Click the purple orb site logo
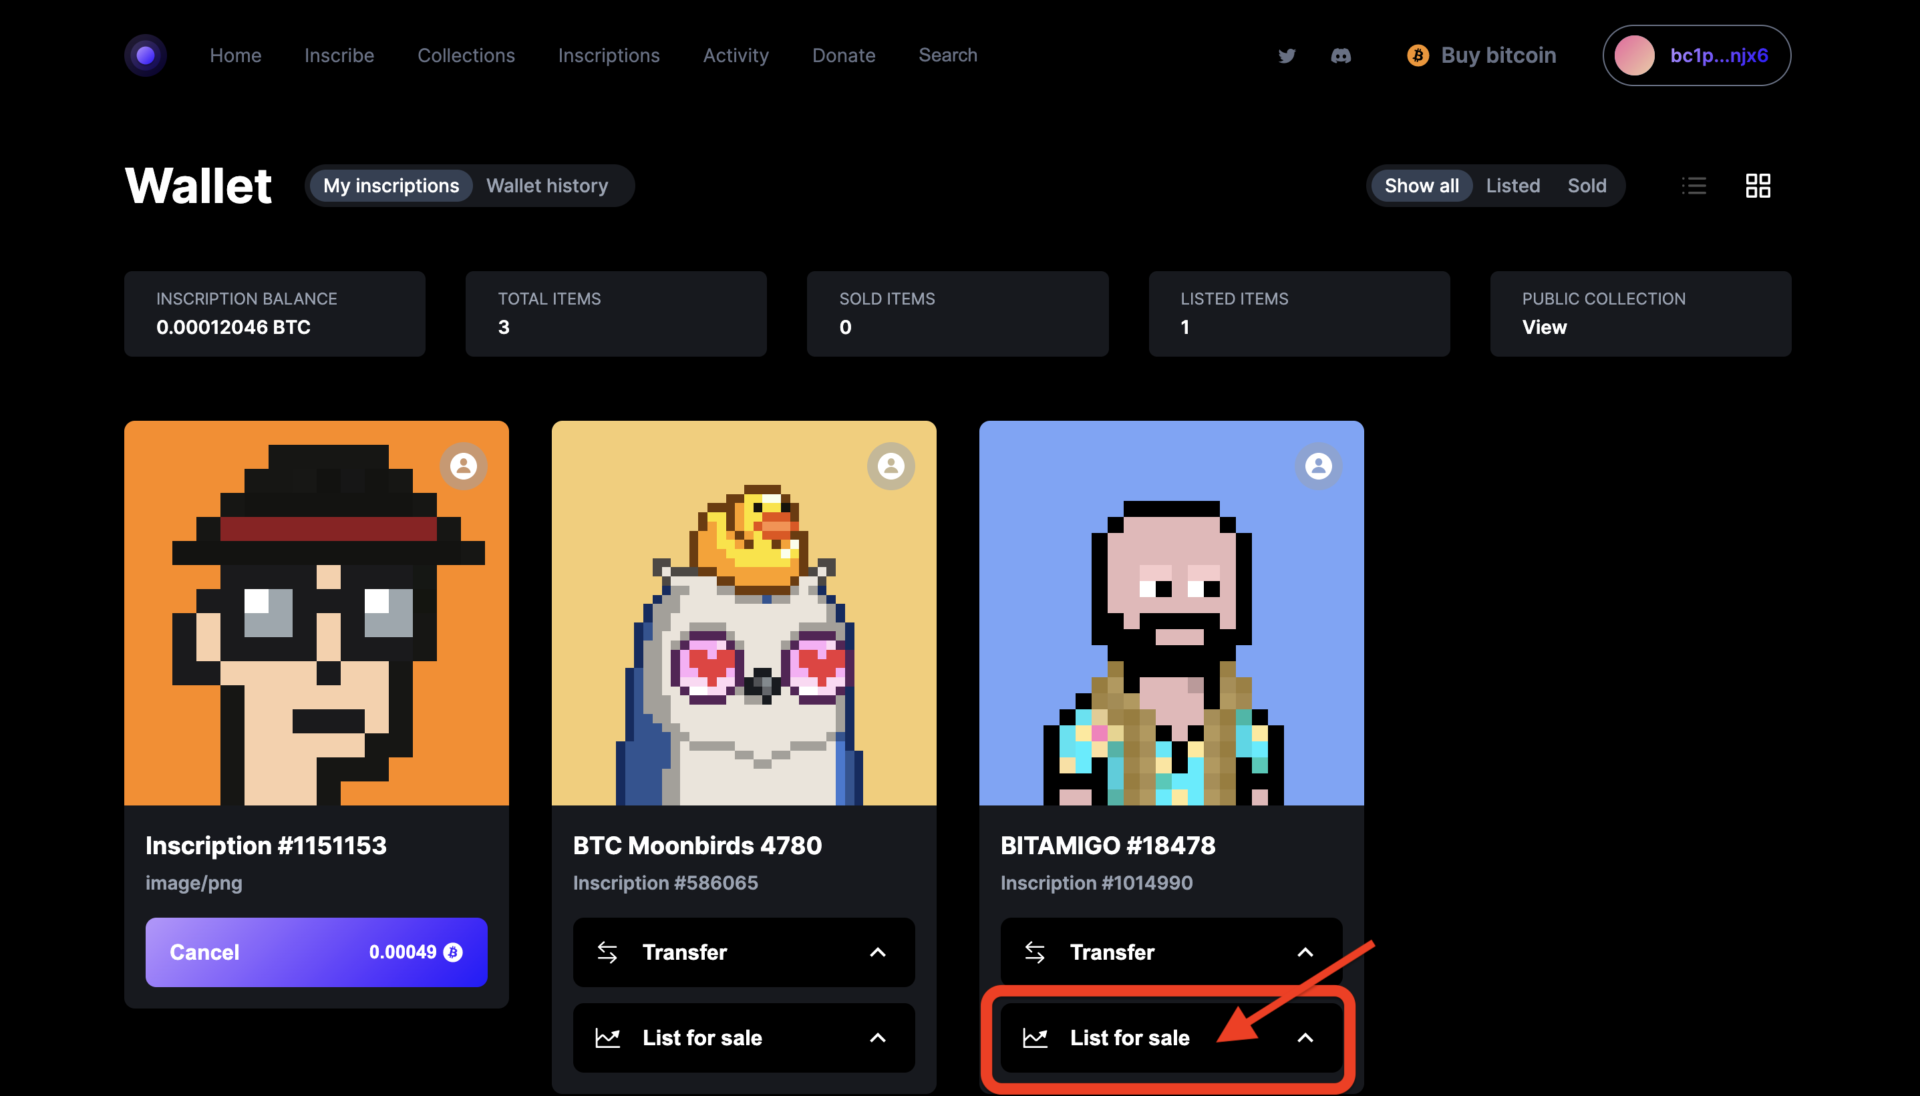The image size is (1920, 1096). point(145,55)
